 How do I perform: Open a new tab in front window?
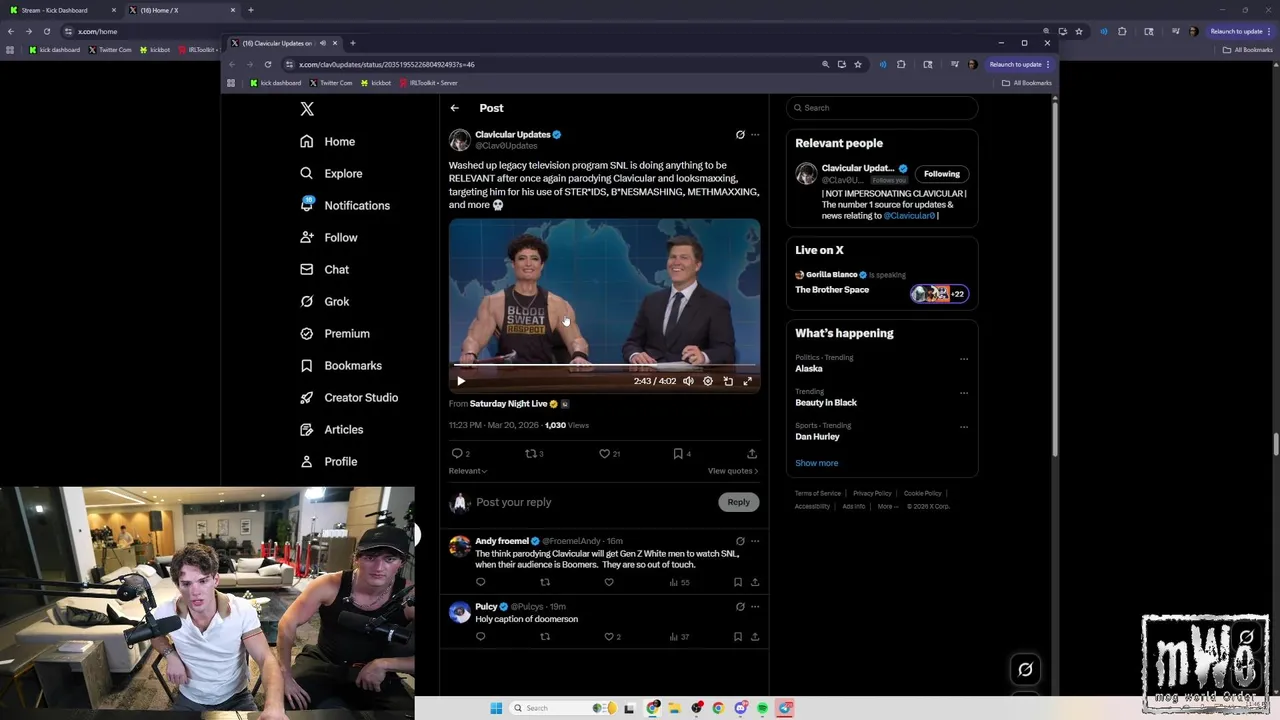352,43
